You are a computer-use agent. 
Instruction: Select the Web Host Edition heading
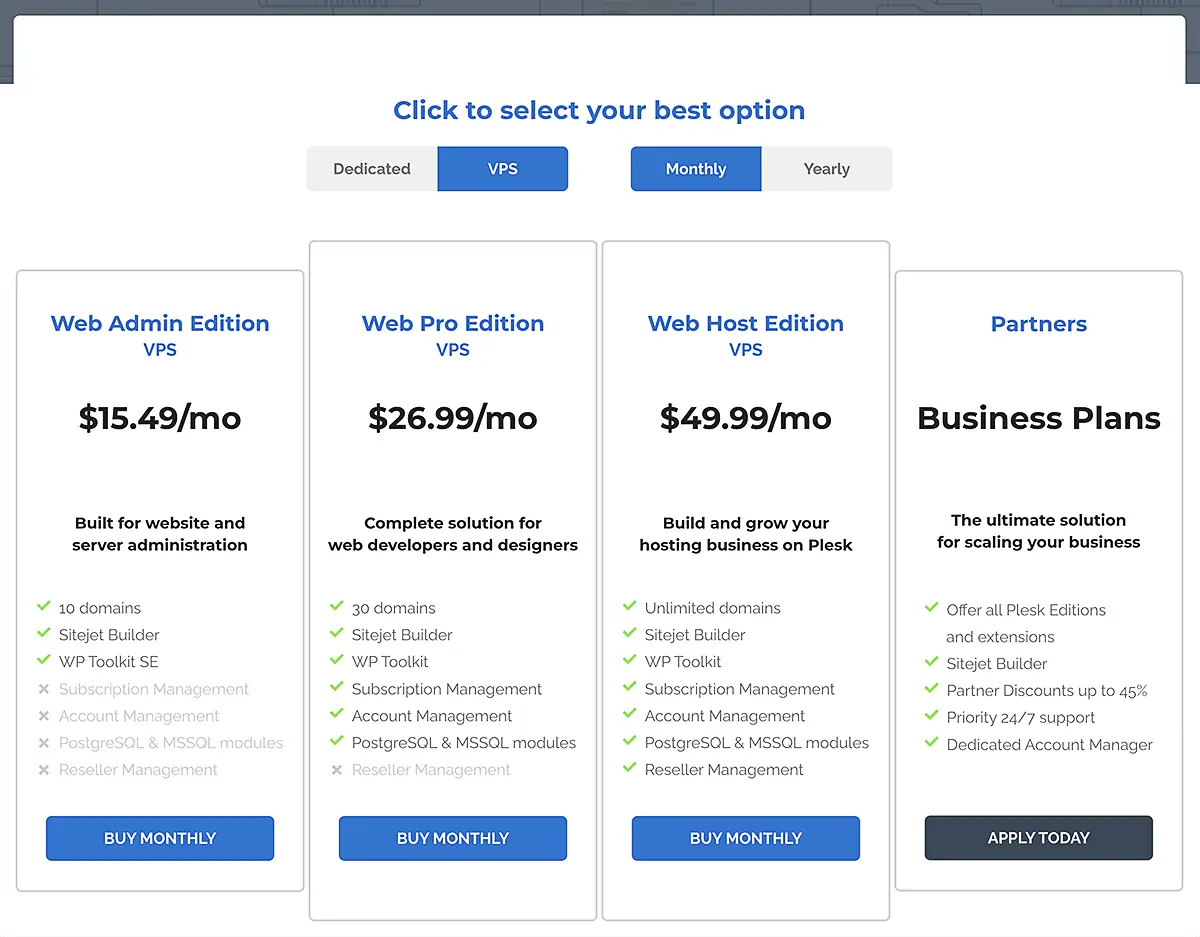coord(746,323)
